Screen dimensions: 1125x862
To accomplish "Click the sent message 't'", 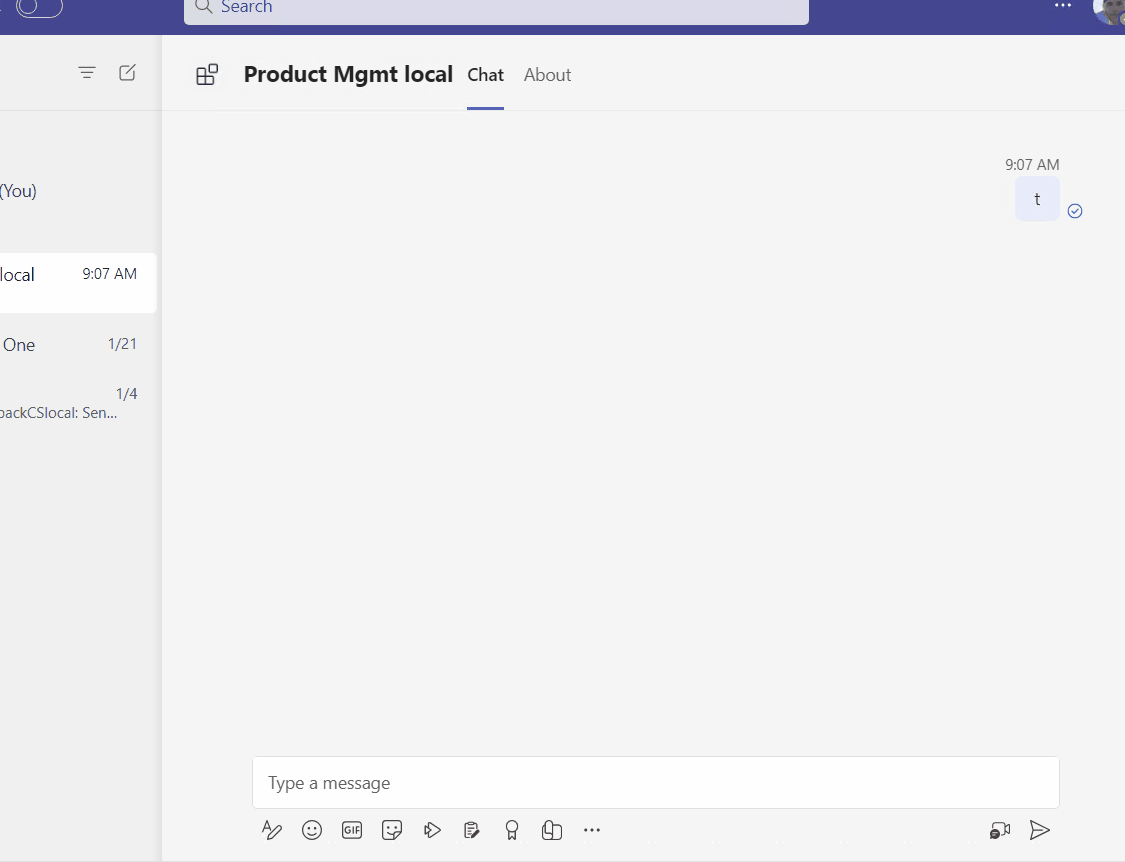I will (x=1037, y=199).
